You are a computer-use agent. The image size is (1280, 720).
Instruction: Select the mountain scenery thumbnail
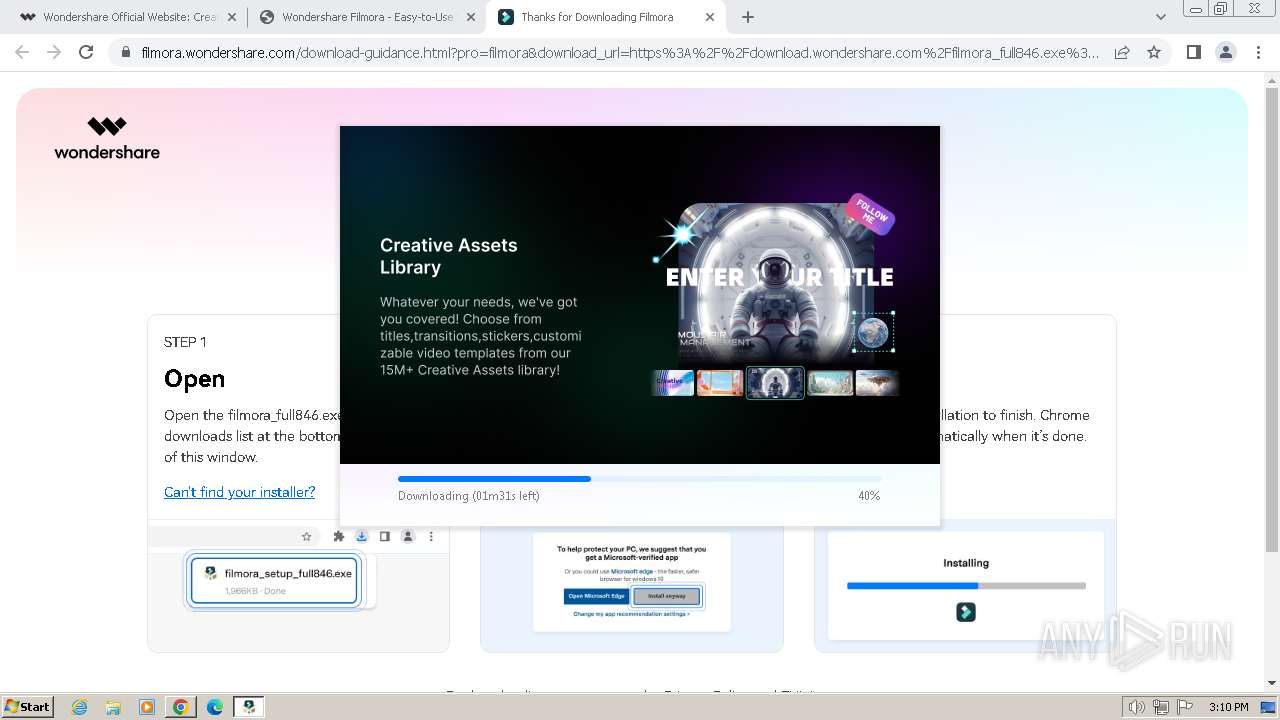(830, 382)
